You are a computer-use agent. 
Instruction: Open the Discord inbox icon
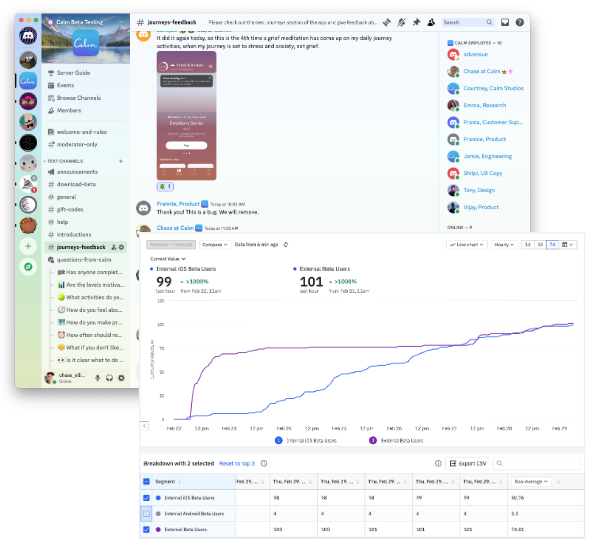click(505, 22)
